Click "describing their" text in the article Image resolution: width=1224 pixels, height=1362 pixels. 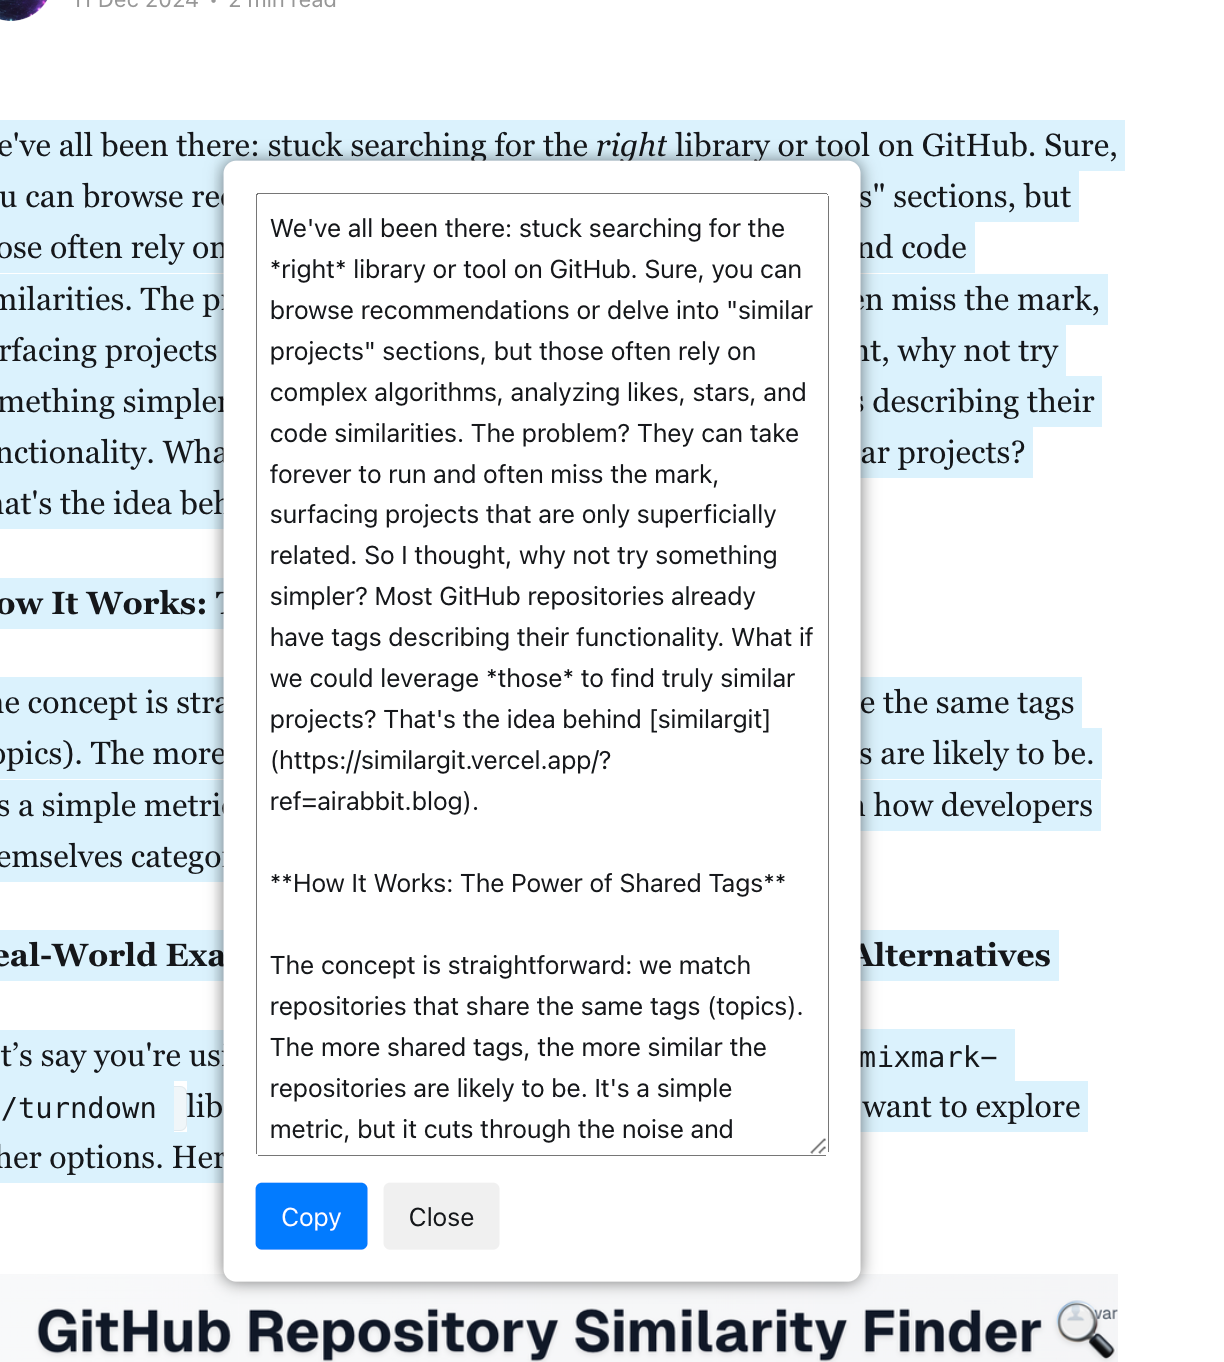tap(984, 402)
